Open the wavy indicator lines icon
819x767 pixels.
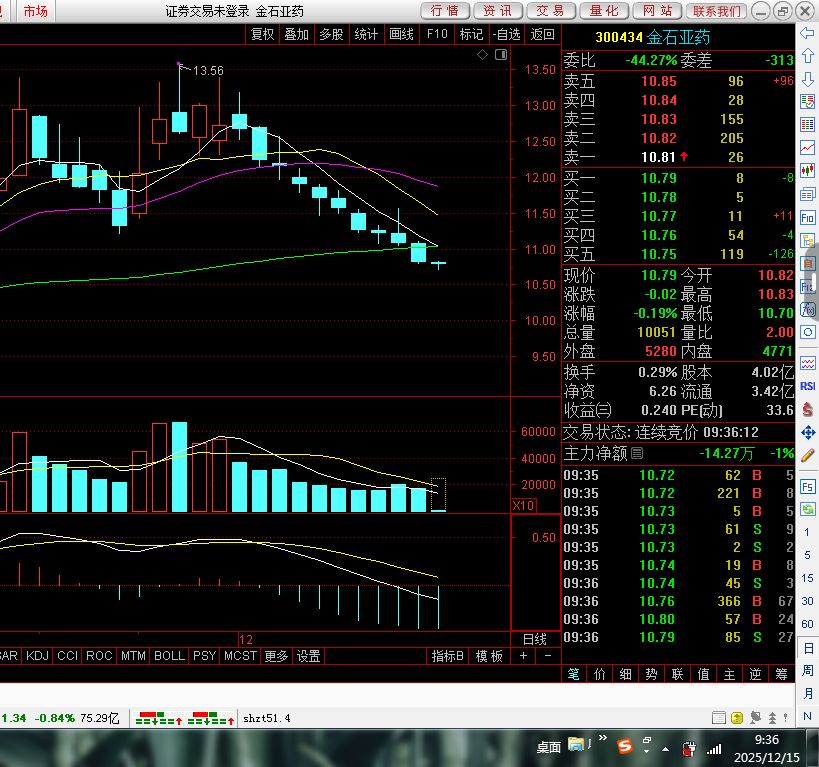807,363
